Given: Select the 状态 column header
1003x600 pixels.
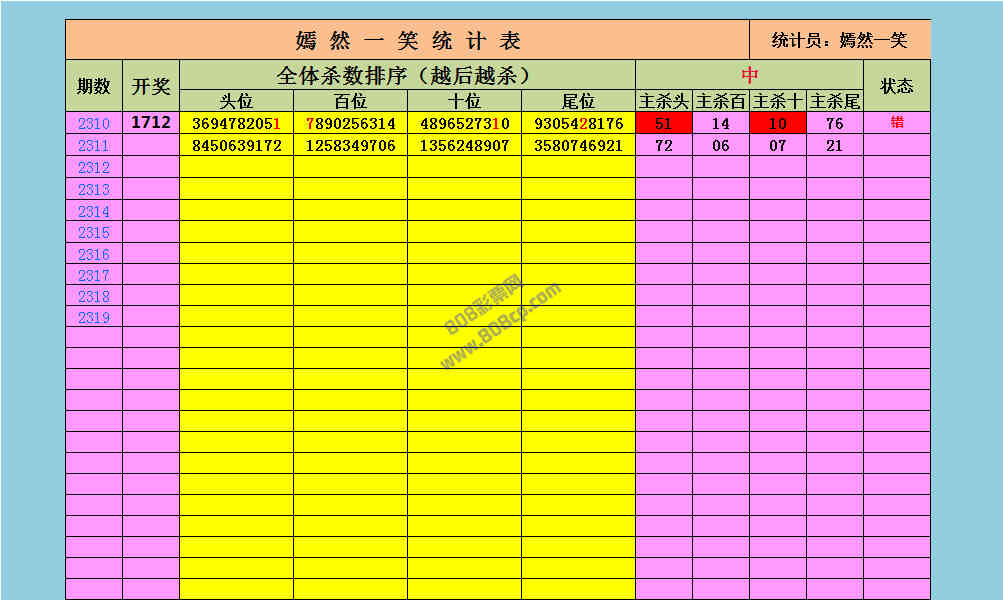Looking at the screenshot, I should [896, 86].
